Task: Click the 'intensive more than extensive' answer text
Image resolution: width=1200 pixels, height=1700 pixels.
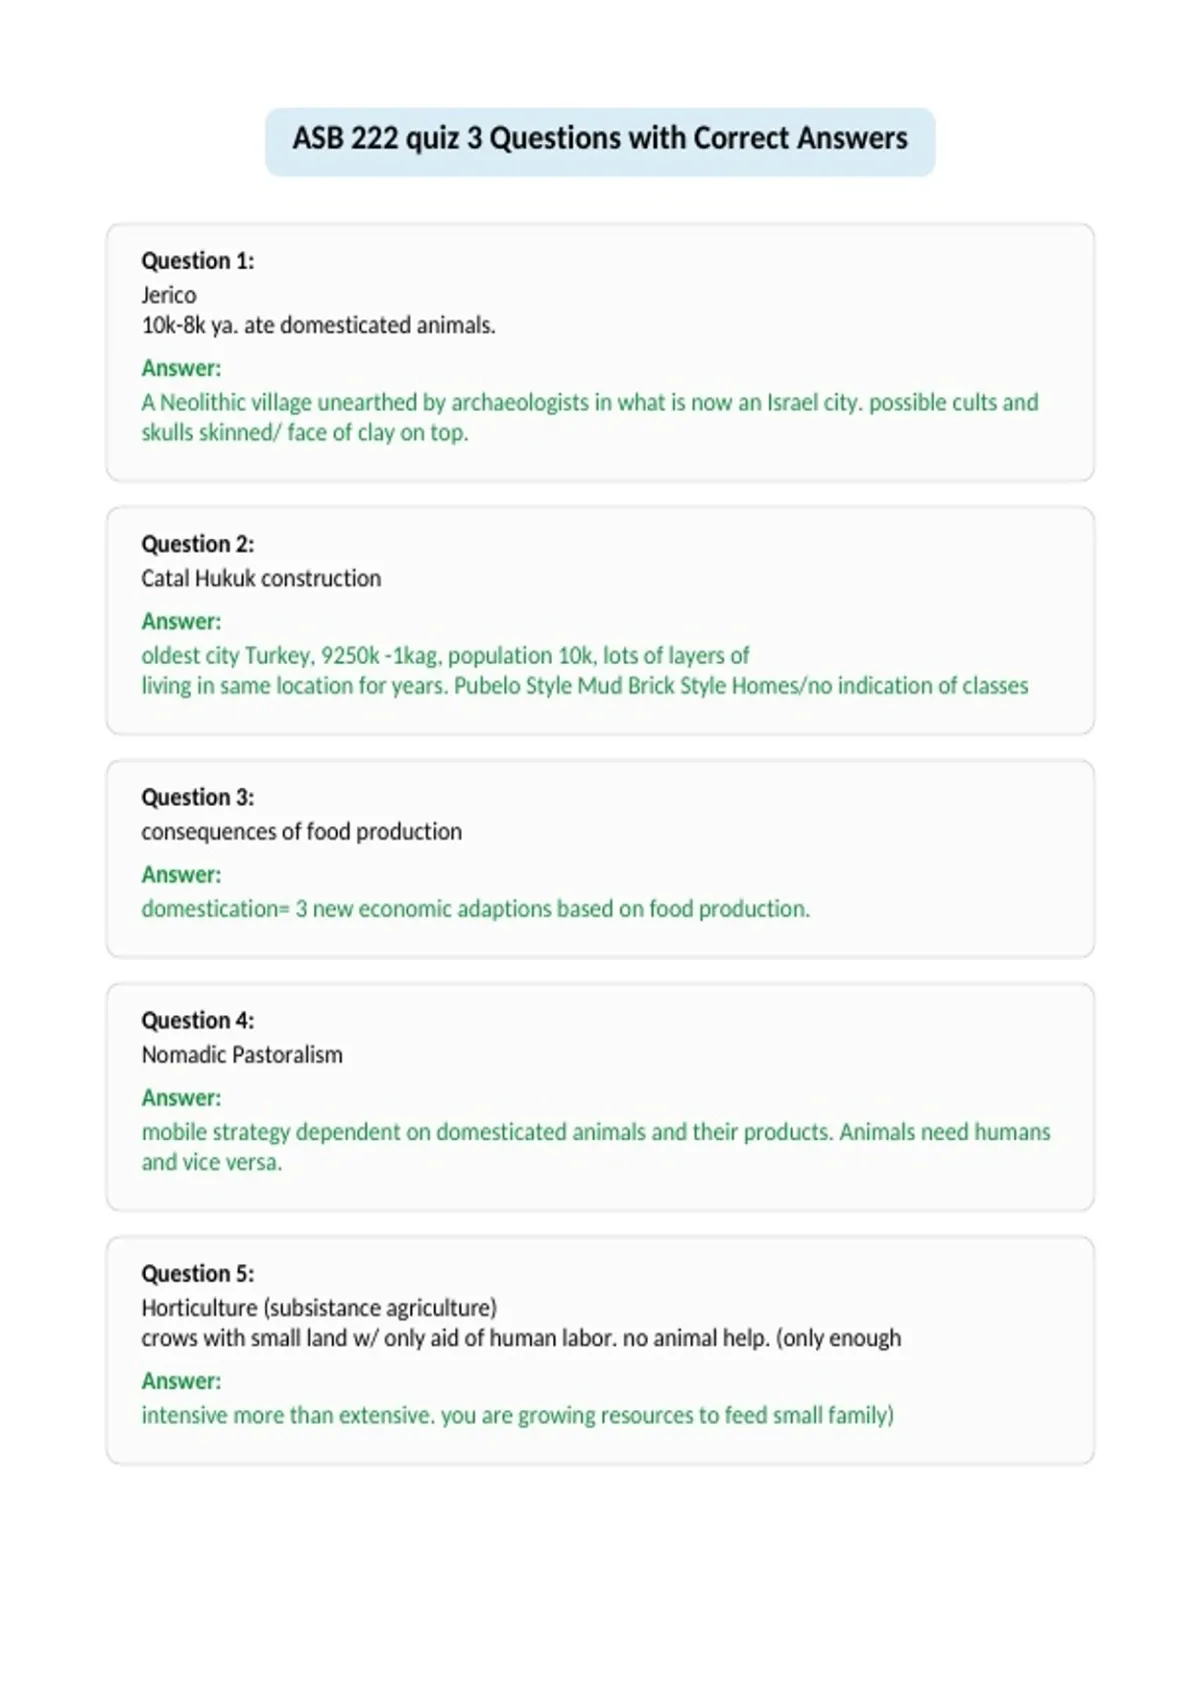Action: [517, 1416]
